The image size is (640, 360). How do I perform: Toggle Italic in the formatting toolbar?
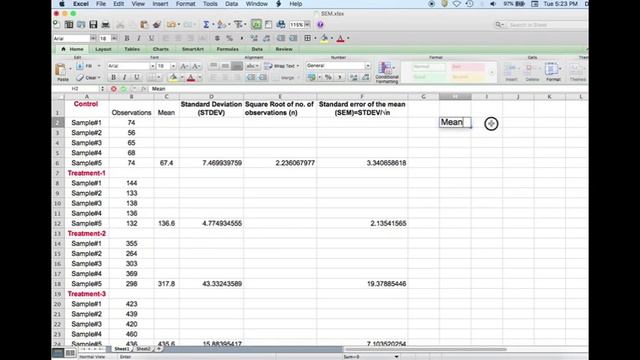pyautogui.click(x=138, y=38)
